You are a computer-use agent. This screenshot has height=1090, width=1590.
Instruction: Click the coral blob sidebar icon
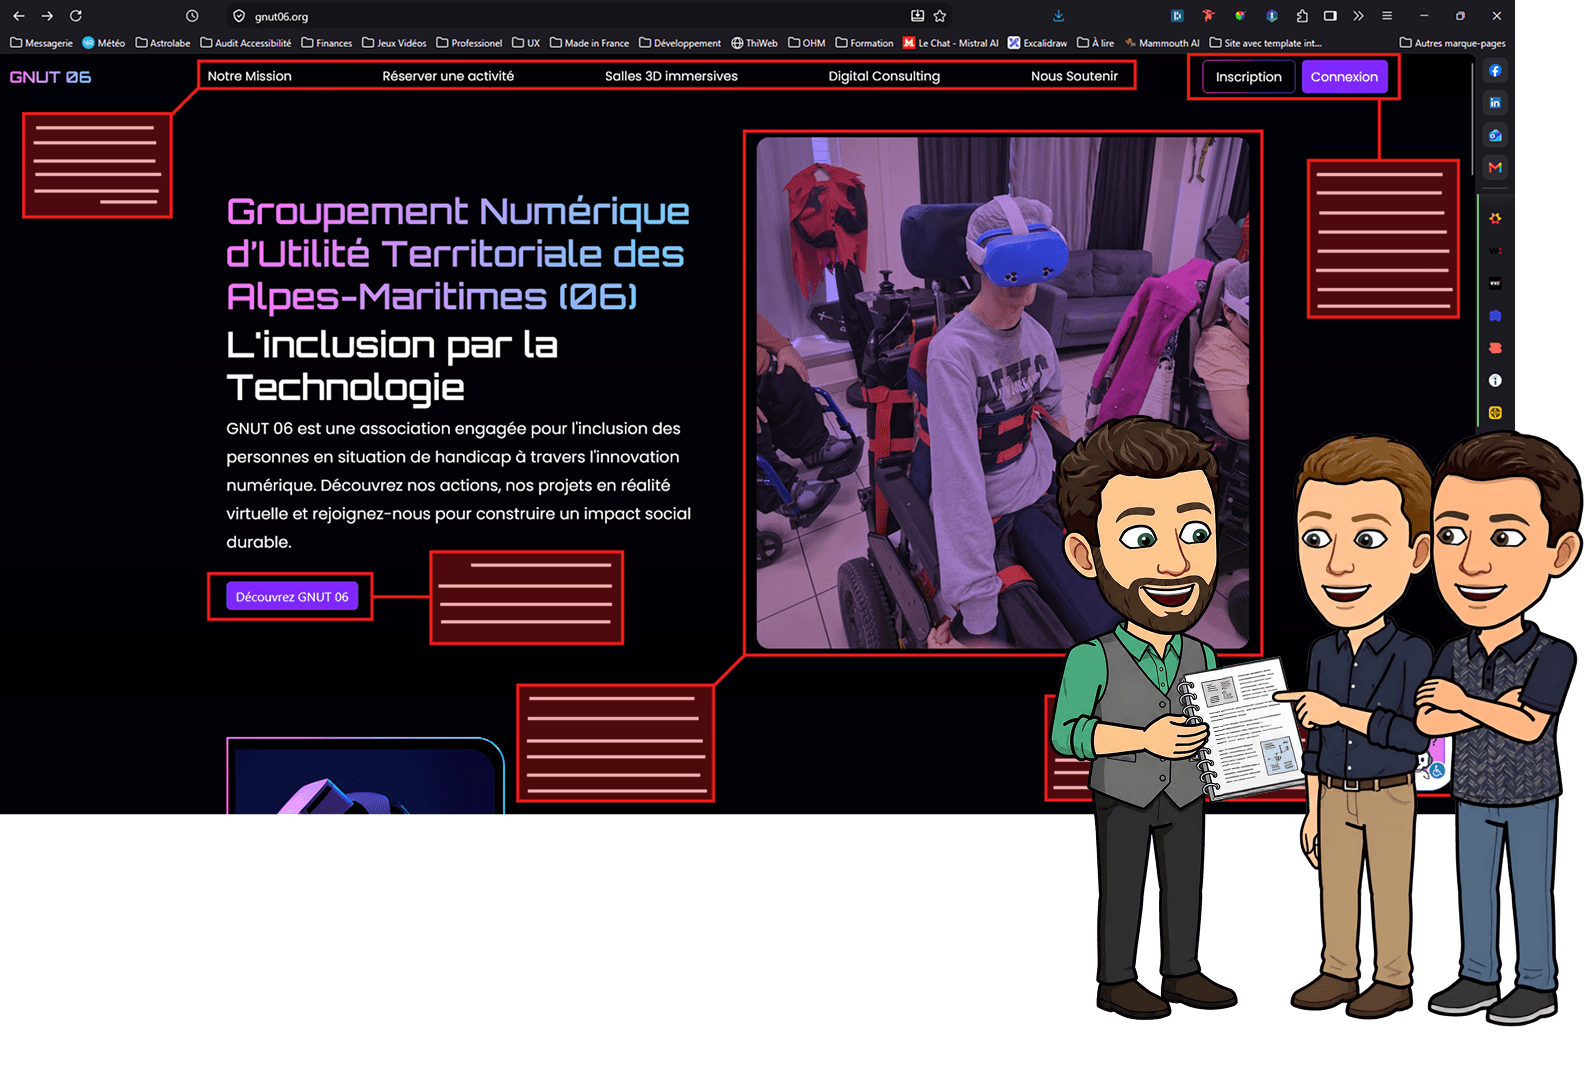1495,348
